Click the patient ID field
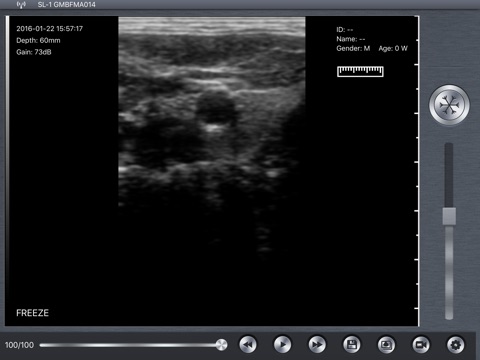480x360 pixels. 345,30
